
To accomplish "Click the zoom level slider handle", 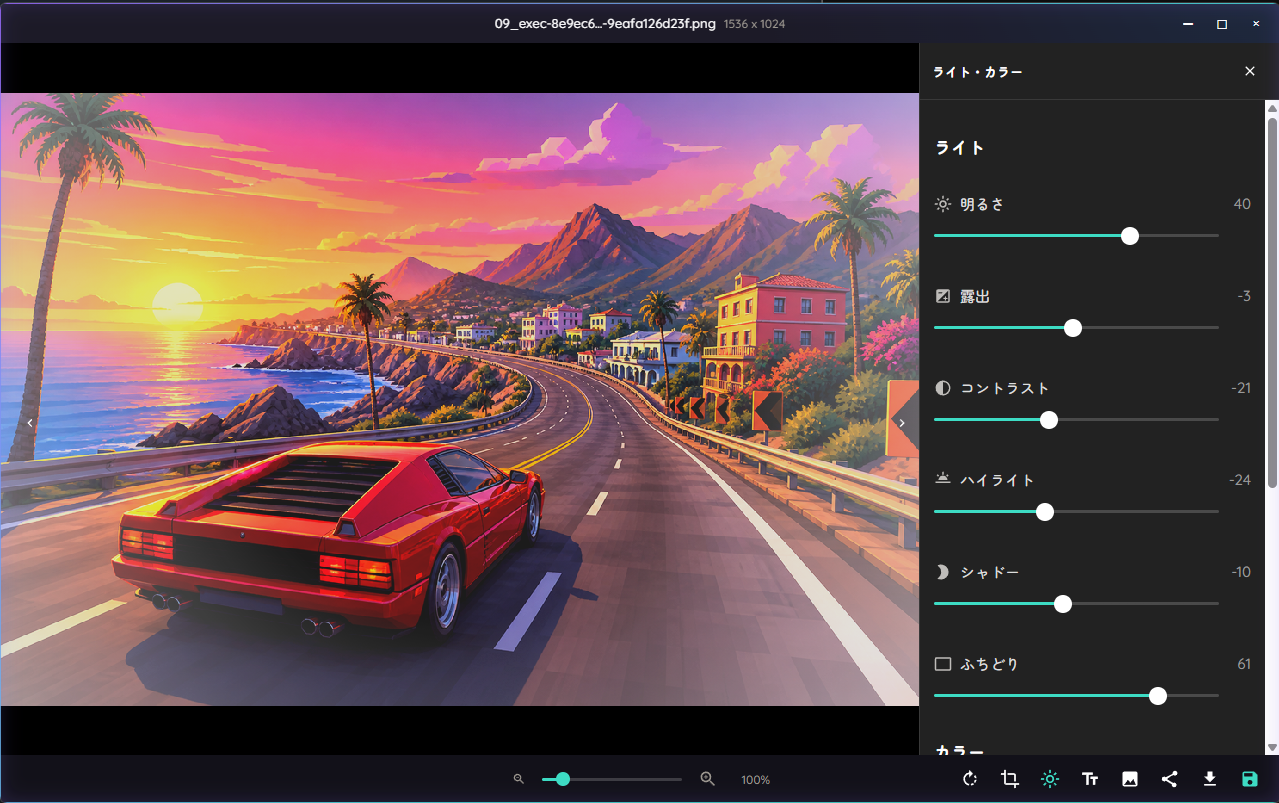I will point(563,779).
